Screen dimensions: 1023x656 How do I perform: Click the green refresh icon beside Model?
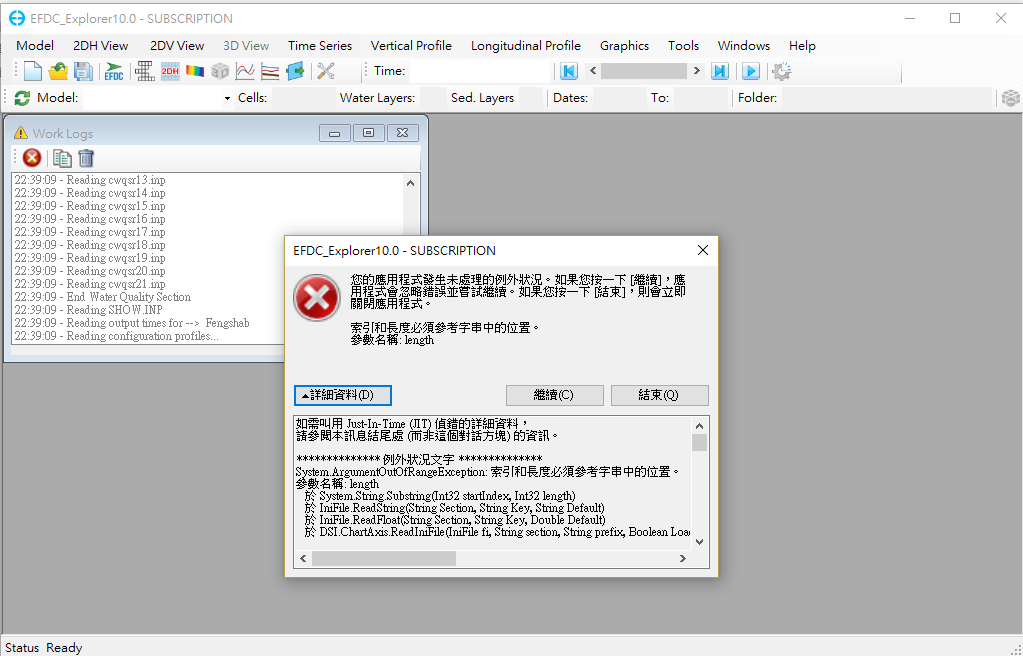tap(22, 98)
